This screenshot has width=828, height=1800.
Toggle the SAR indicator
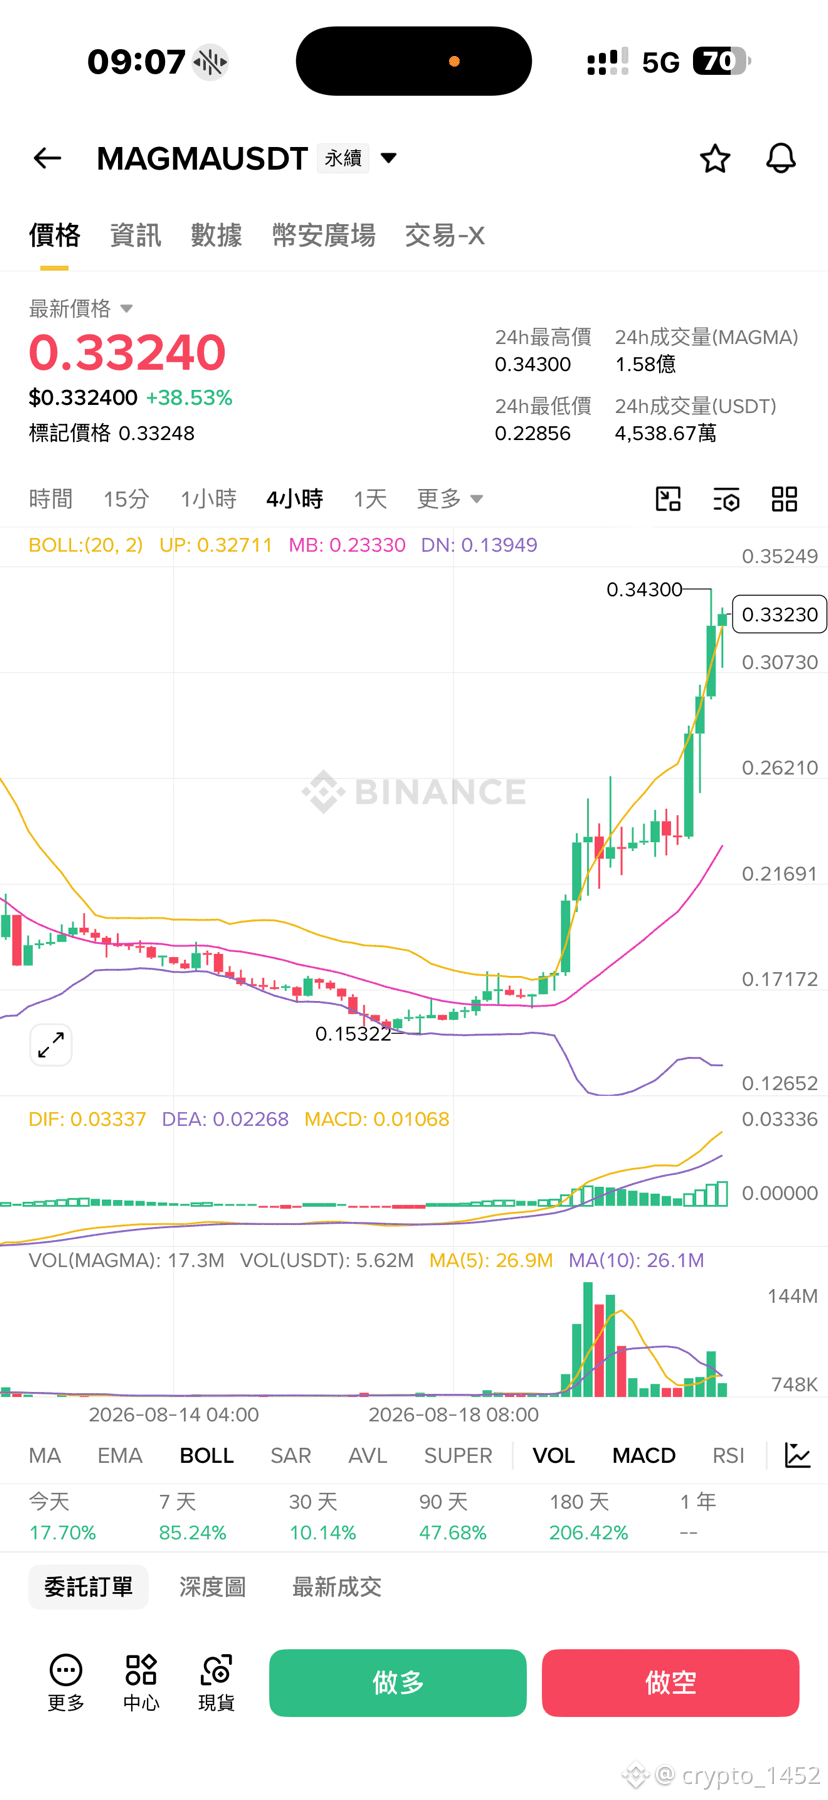[x=291, y=1455]
